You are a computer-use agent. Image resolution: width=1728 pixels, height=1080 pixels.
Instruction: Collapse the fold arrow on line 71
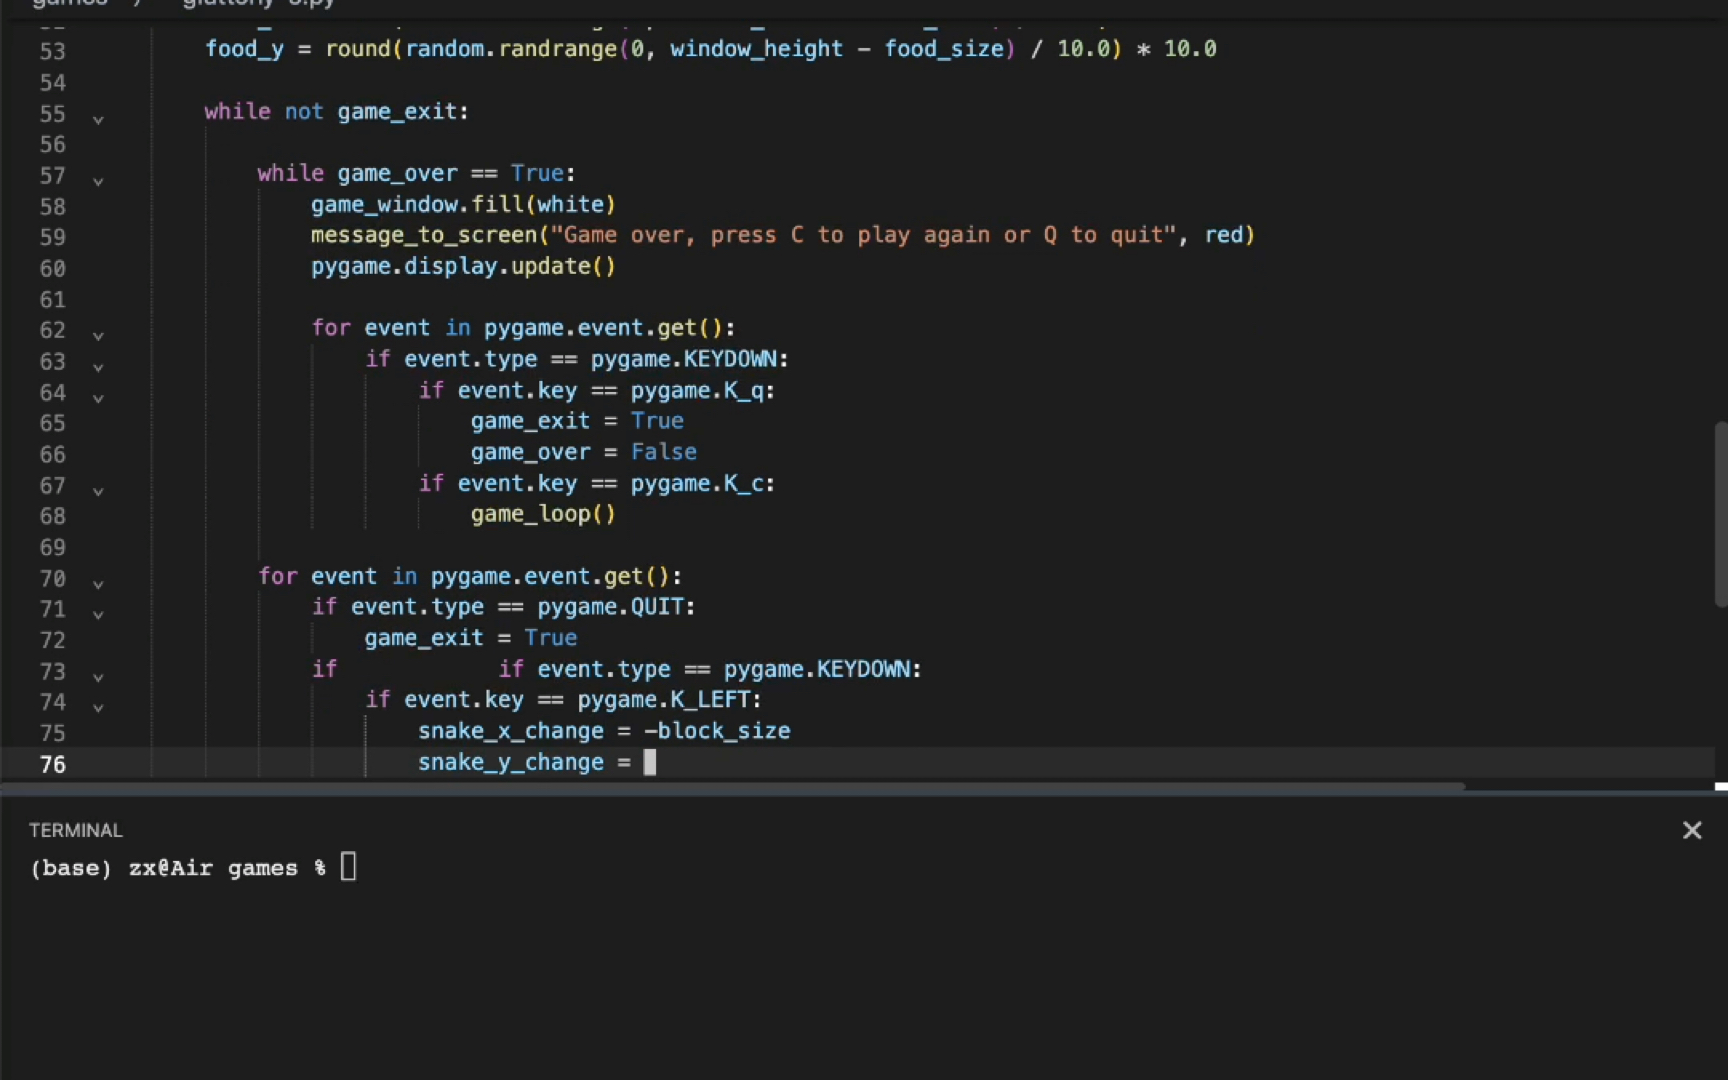point(98,614)
